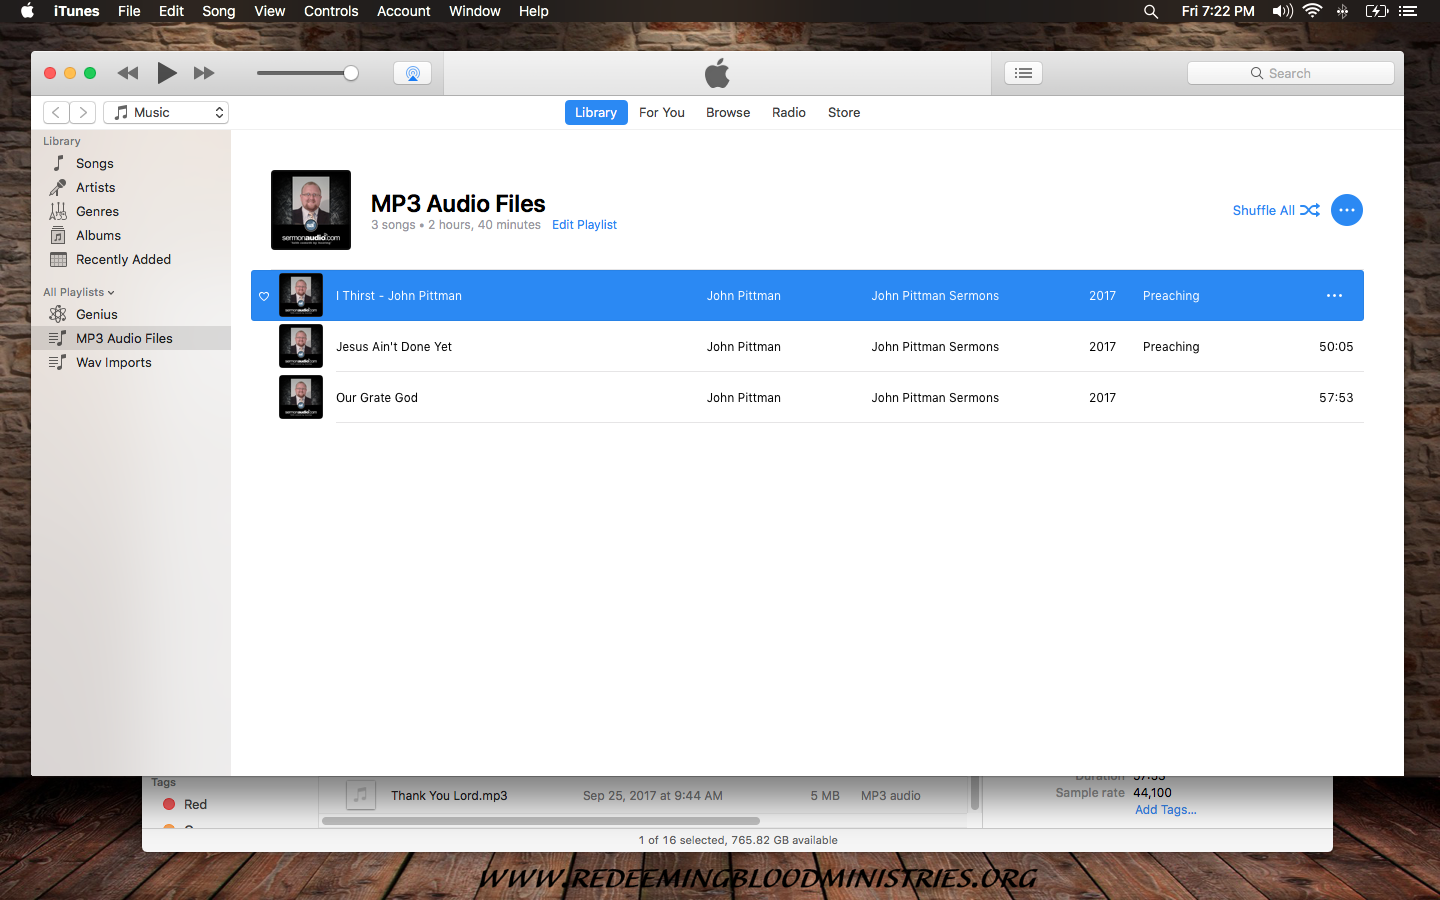Check the battery status icon
This screenshot has width=1440, height=900.
click(1377, 11)
